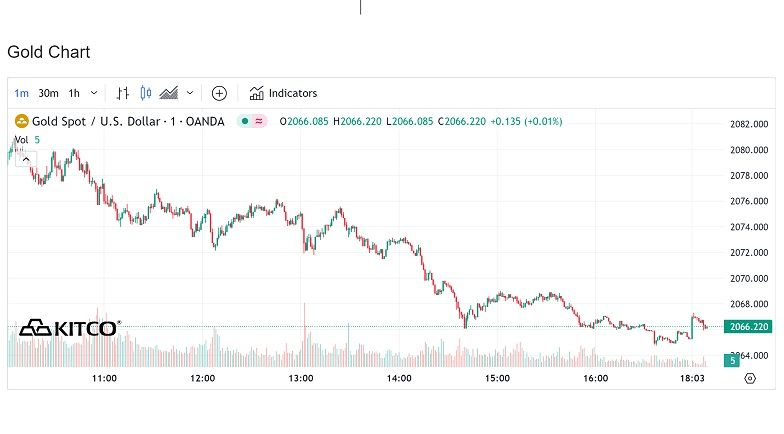784x434 pixels.
Task: Click the chart settings gear icon
Action: 751,378
